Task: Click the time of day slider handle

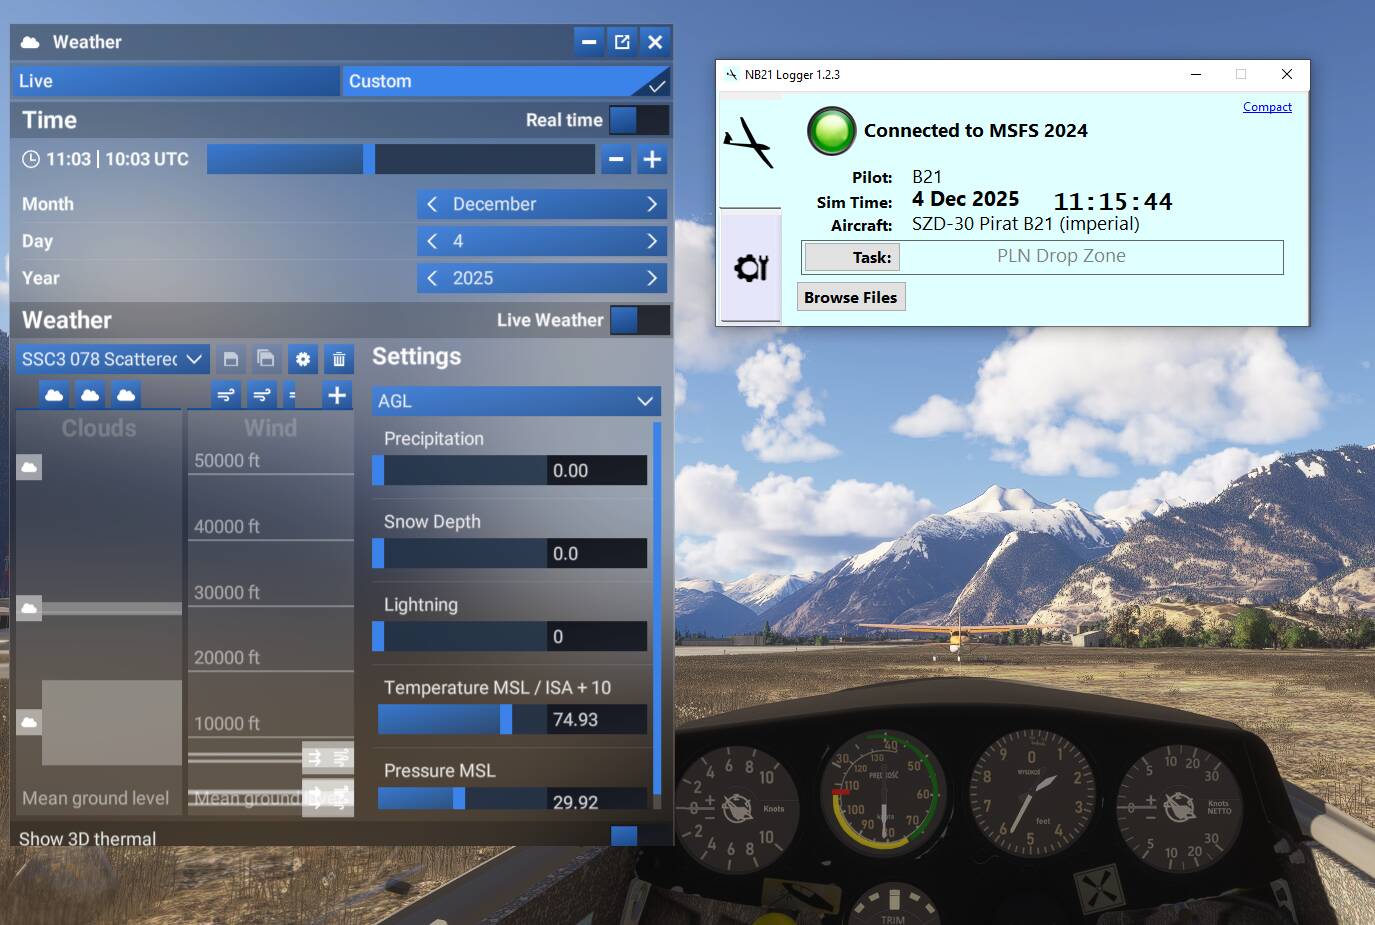Action: tap(369, 159)
